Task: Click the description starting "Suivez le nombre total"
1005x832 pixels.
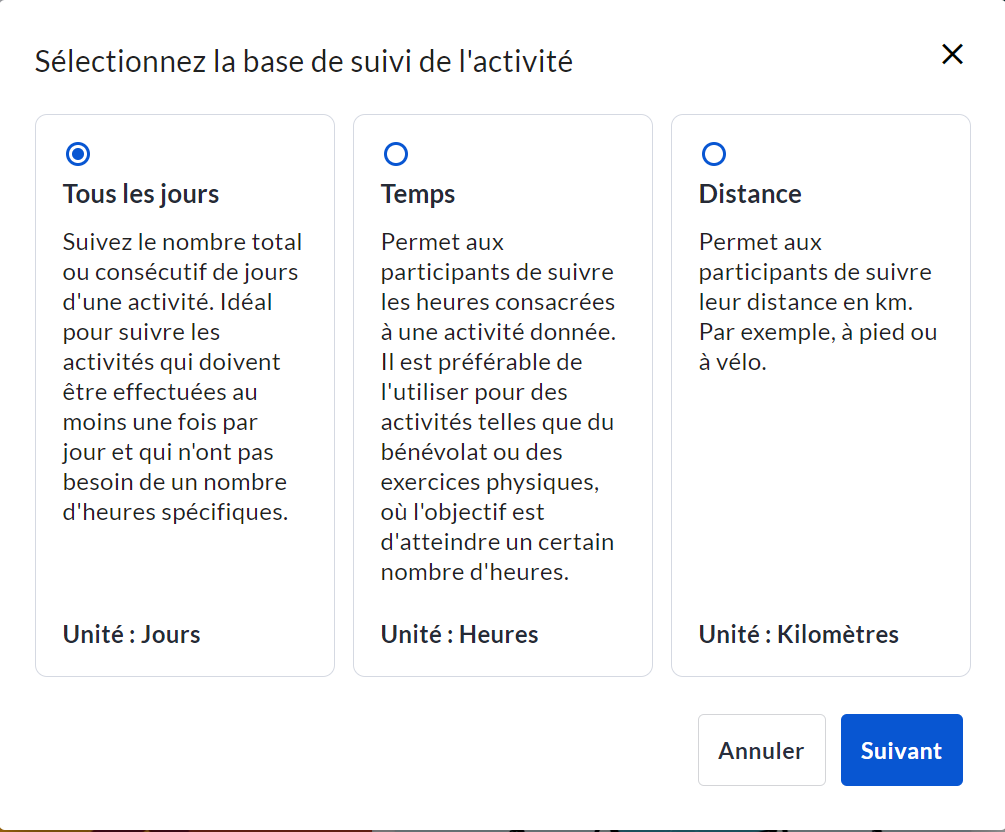Action: (x=183, y=377)
